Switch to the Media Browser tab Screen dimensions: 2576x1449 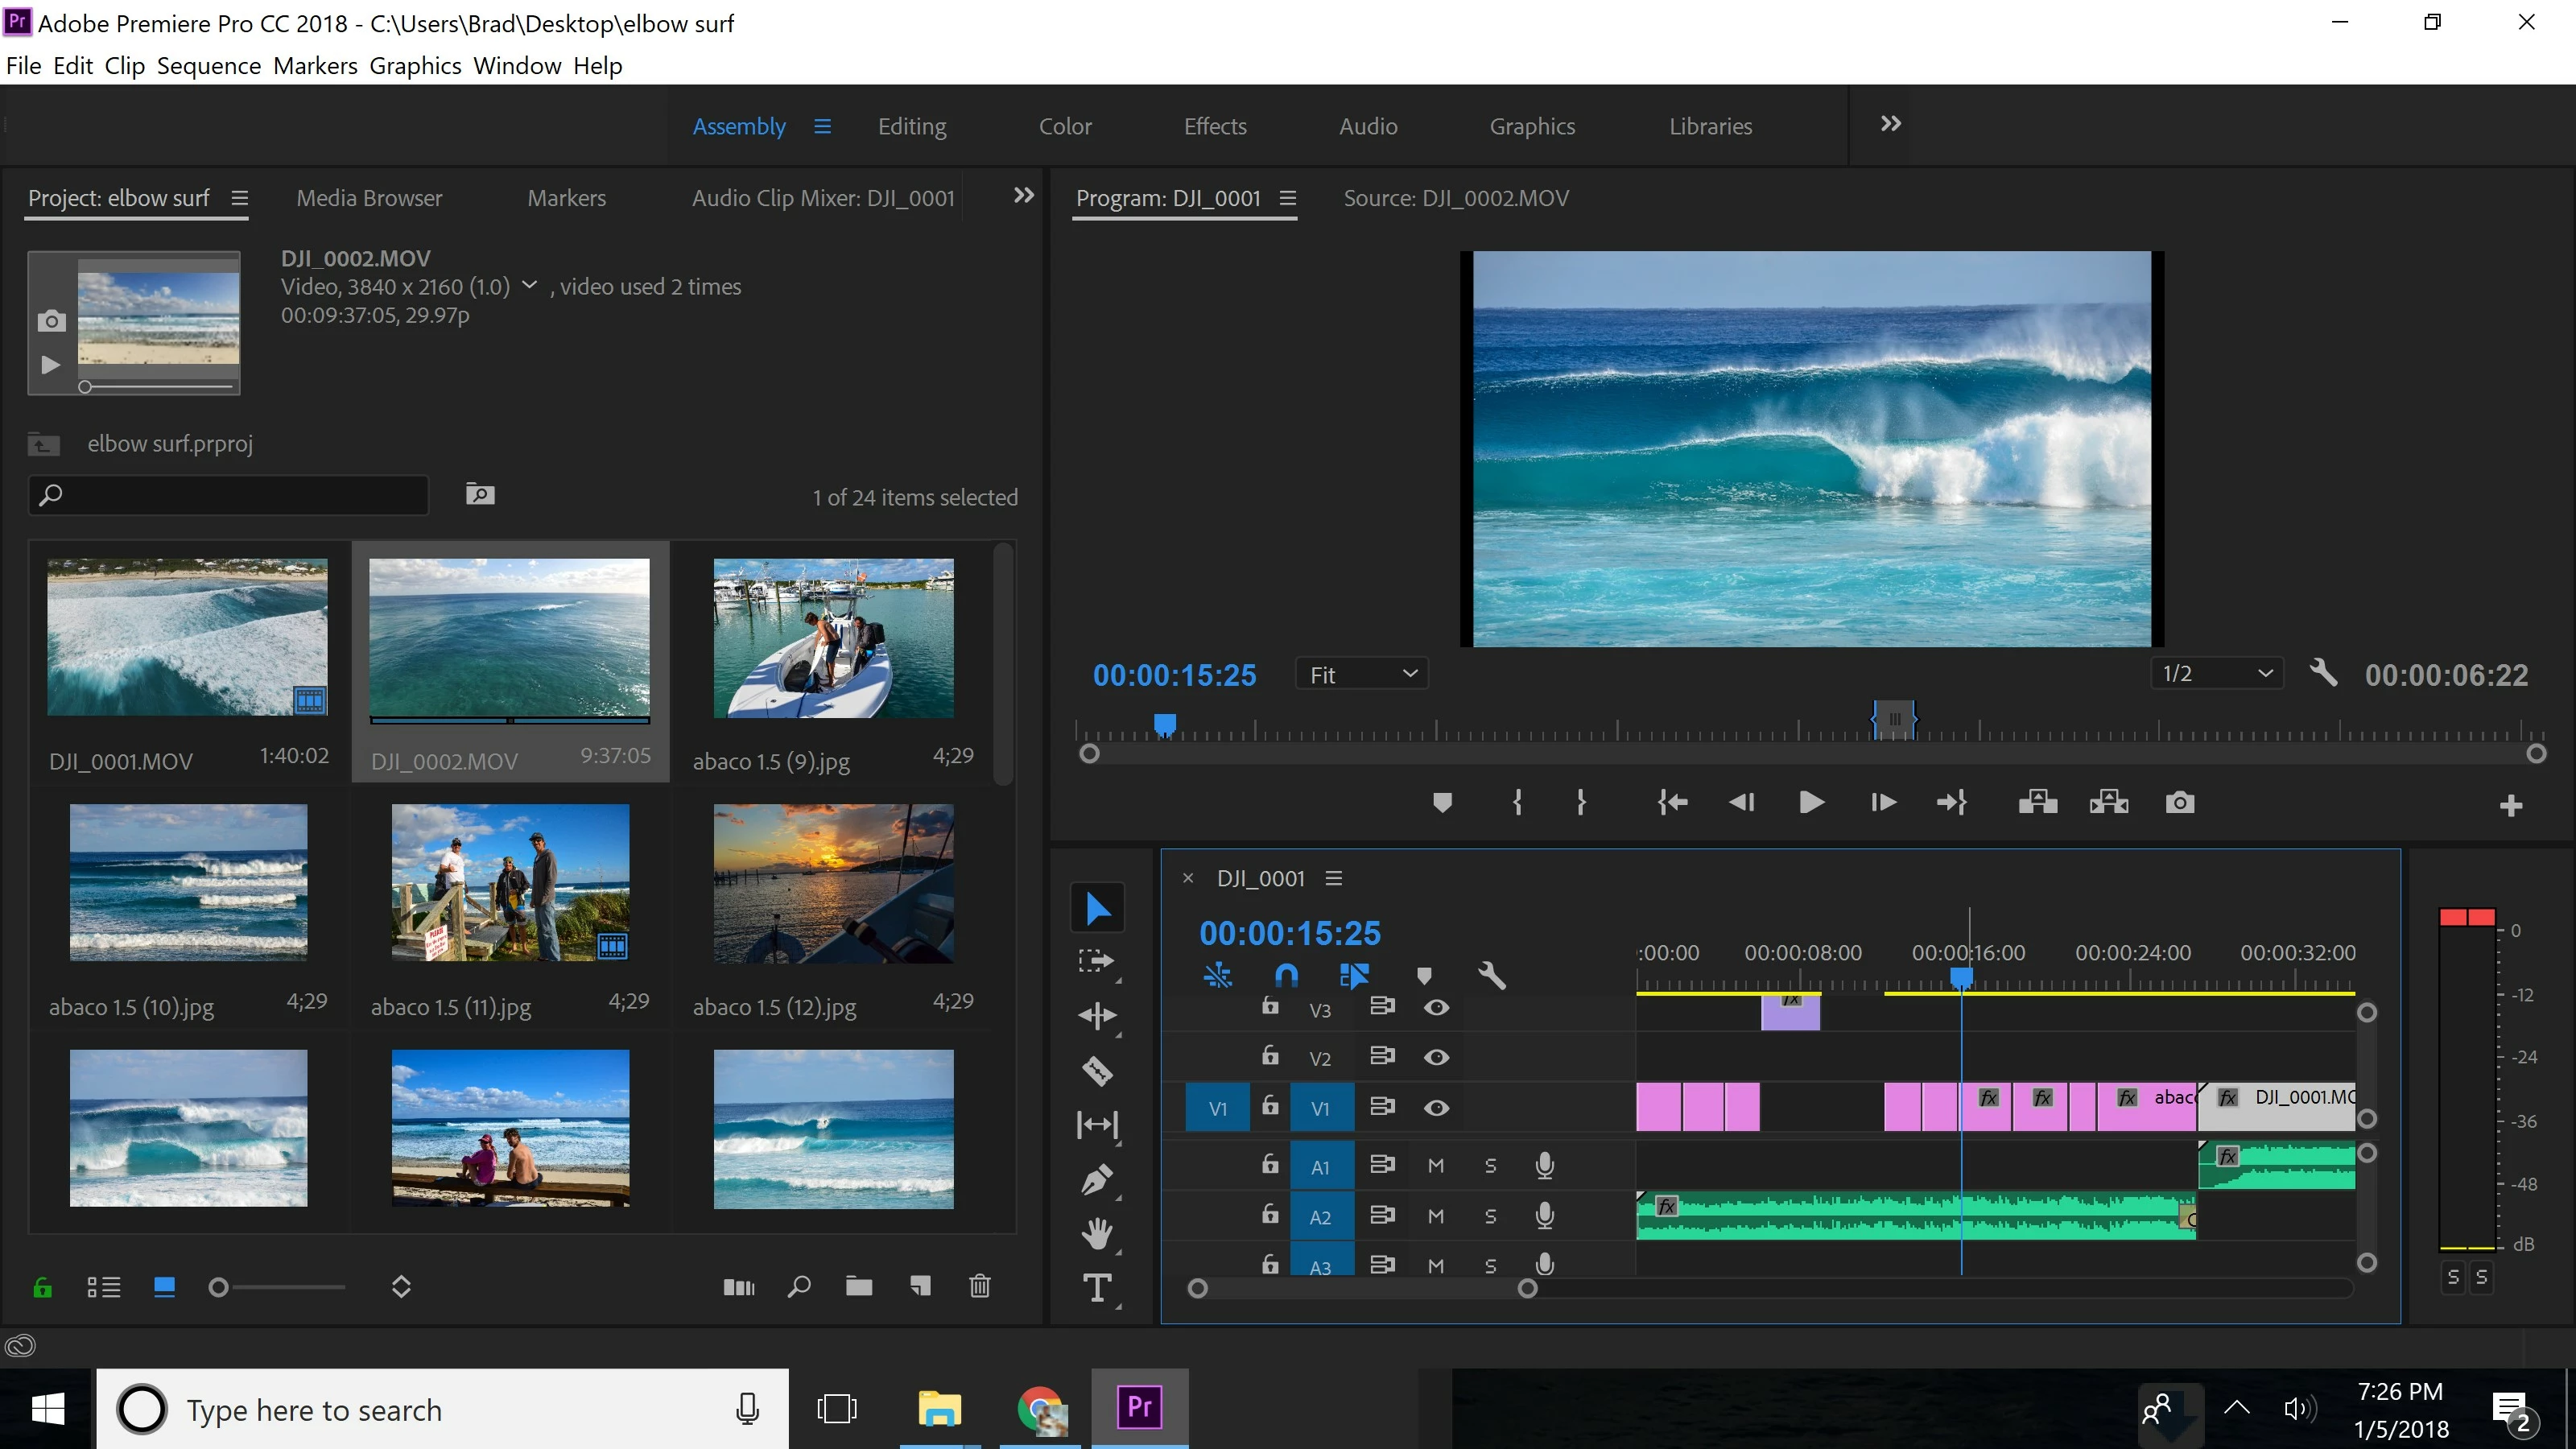click(x=369, y=198)
